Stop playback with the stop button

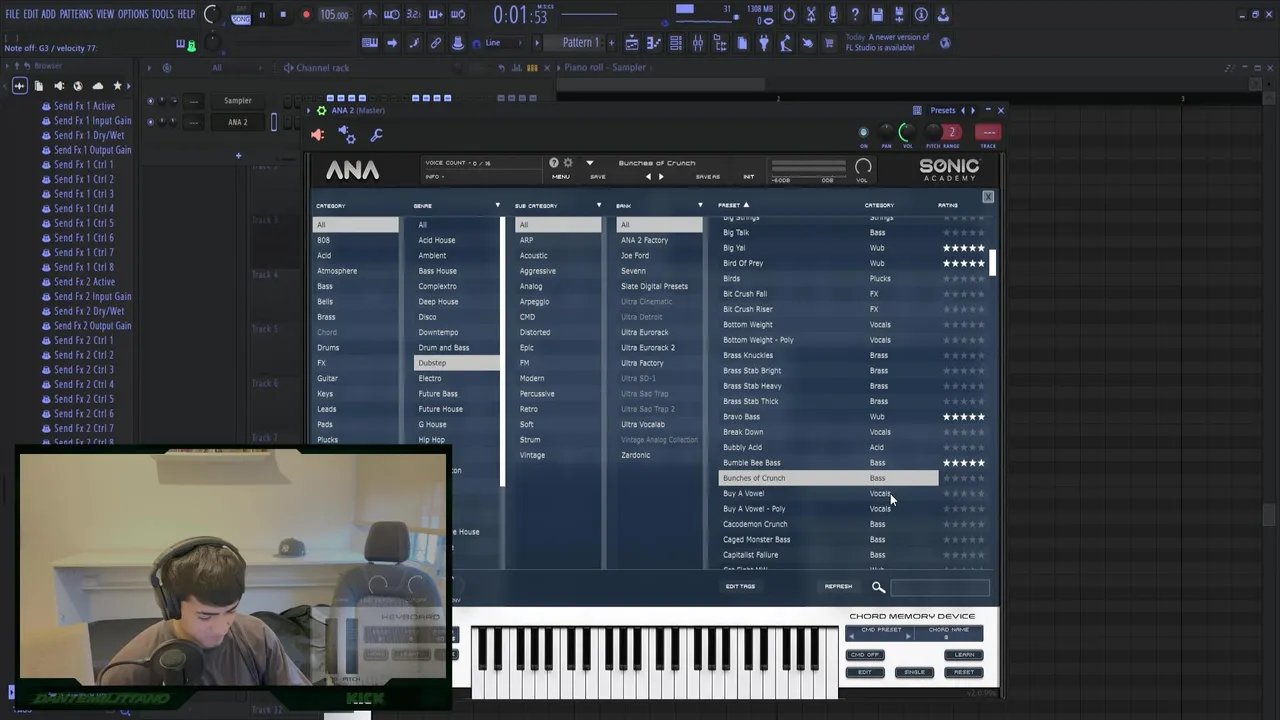(x=283, y=15)
